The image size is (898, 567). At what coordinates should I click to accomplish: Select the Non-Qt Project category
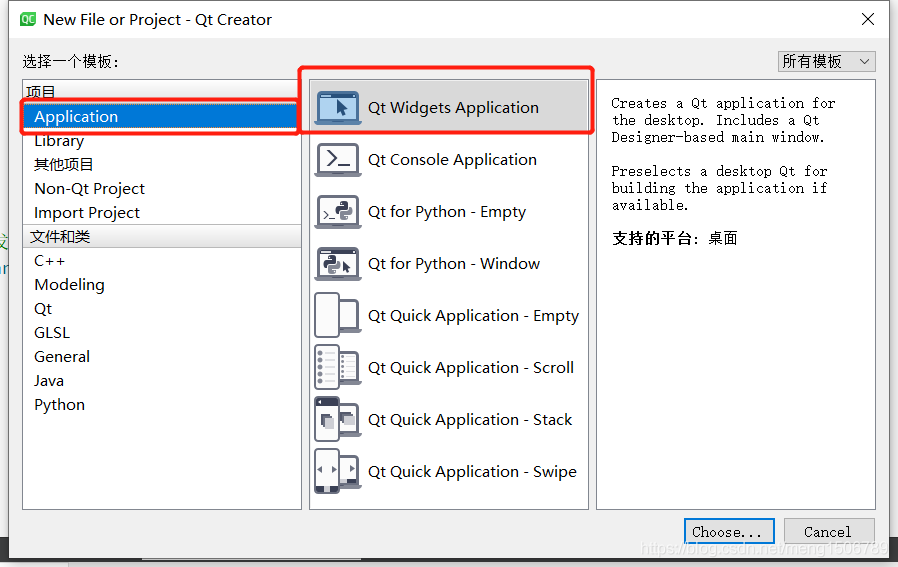click(x=162, y=189)
